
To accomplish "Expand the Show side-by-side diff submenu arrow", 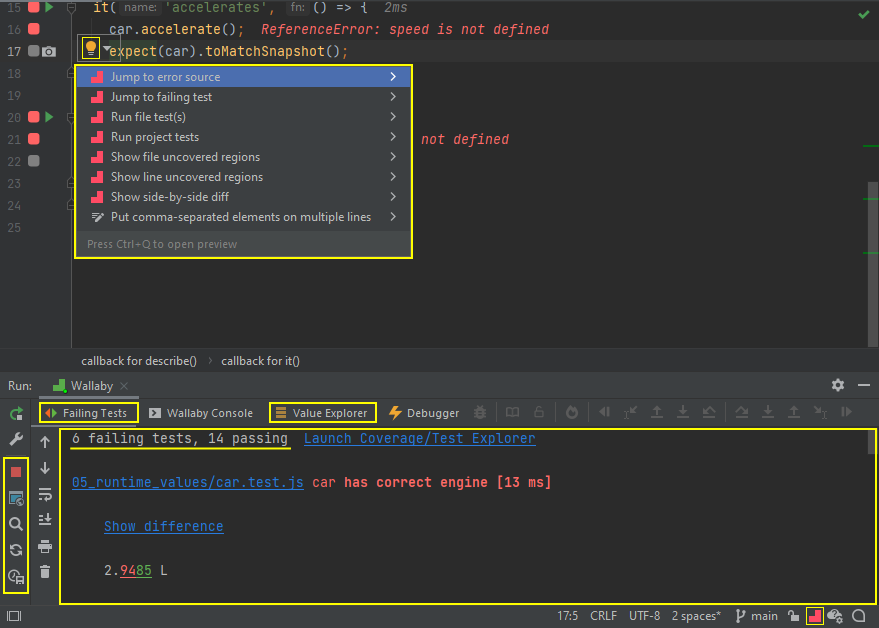I will pos(393,197).
